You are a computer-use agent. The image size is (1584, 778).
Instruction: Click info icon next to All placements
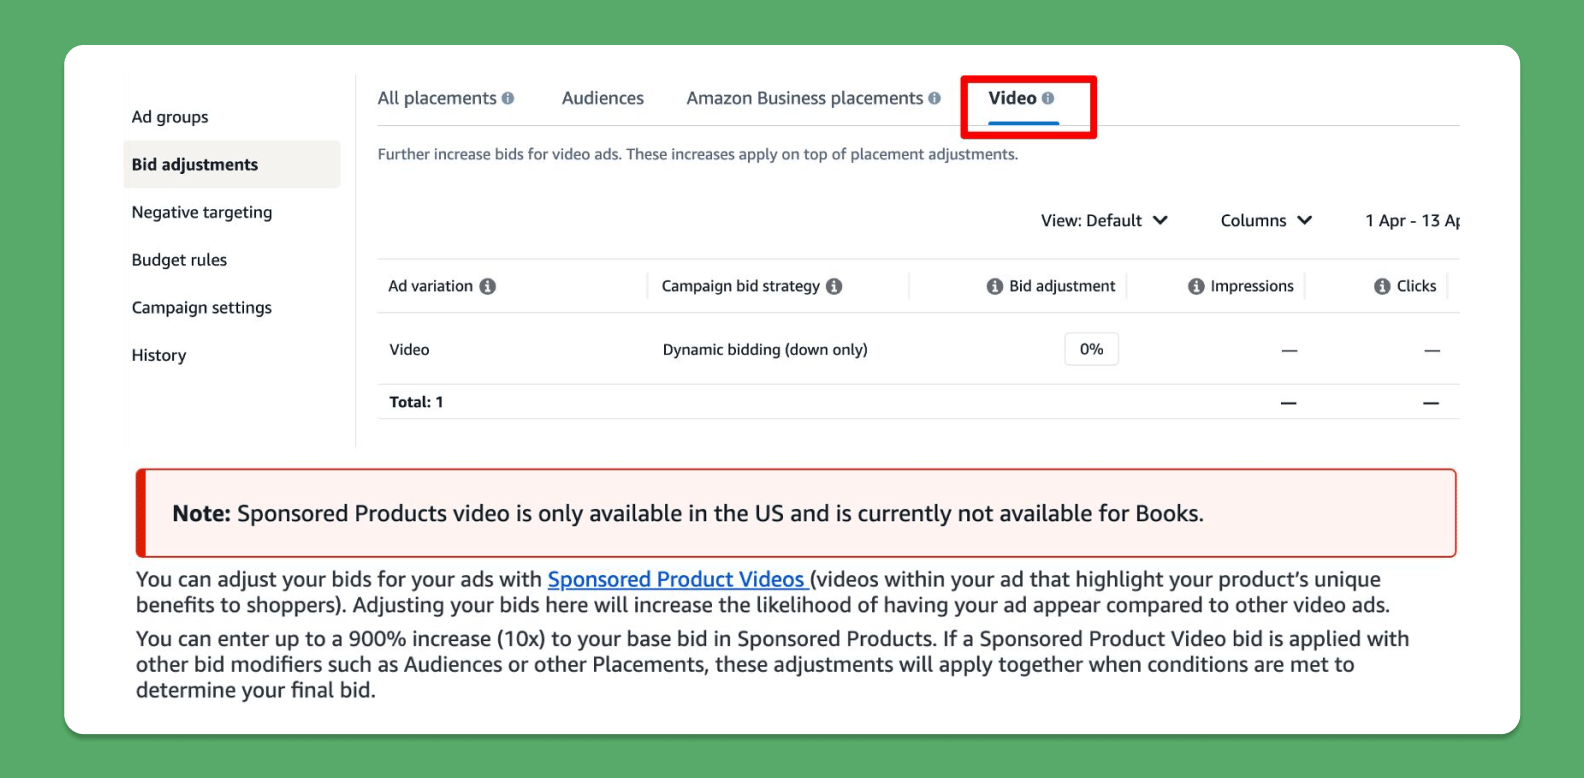pyautogui.click(x=508, y=98)
